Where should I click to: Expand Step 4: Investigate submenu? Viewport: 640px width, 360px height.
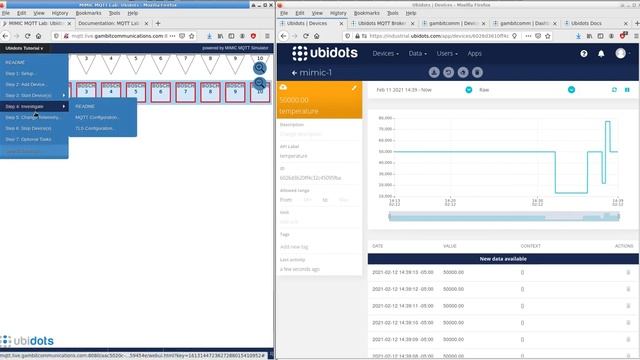(34, 107)
